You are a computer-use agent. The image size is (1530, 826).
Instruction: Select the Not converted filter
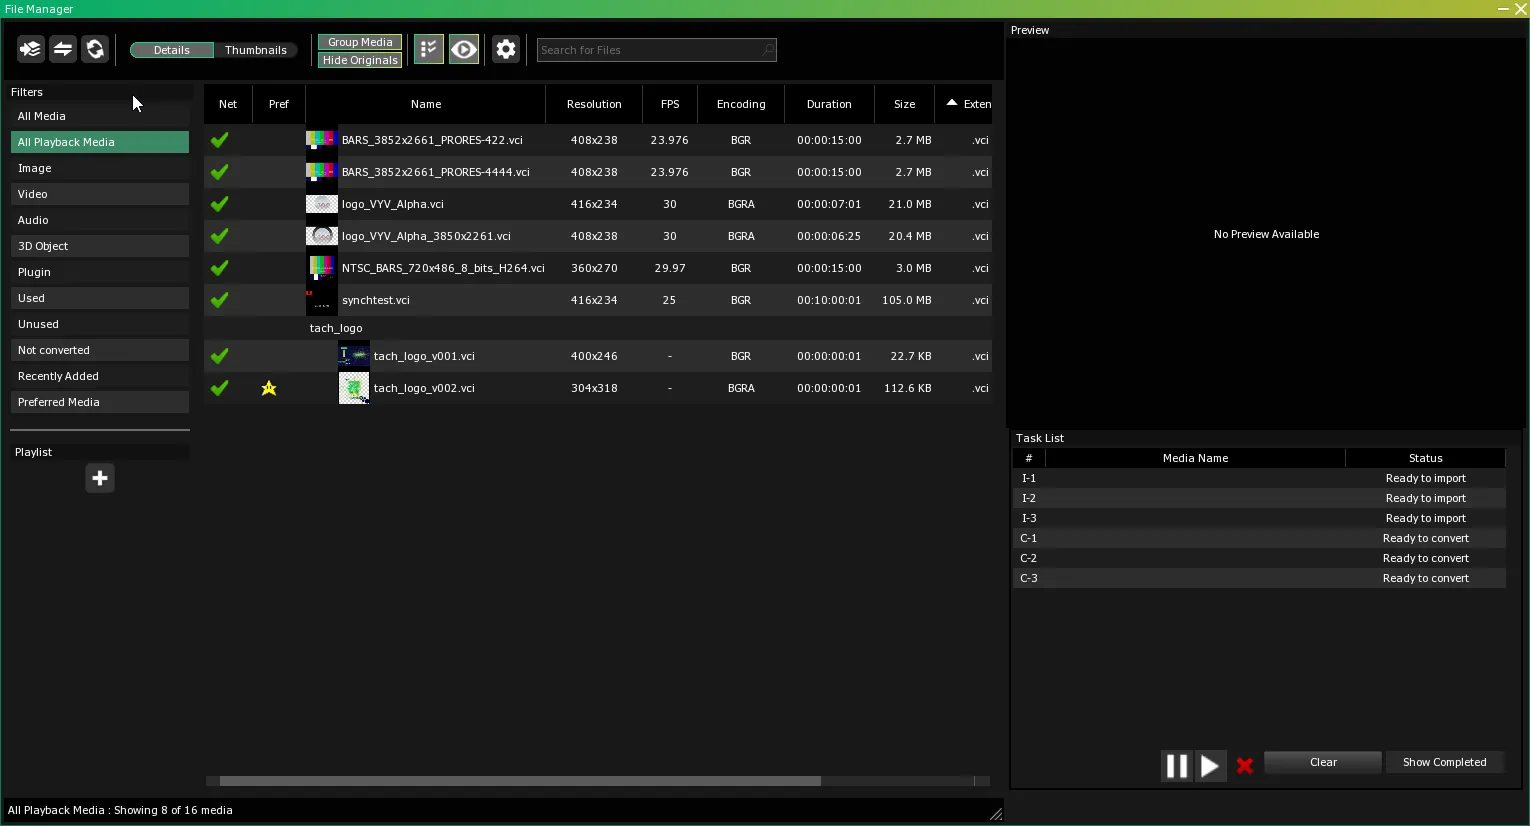(100, 350)
